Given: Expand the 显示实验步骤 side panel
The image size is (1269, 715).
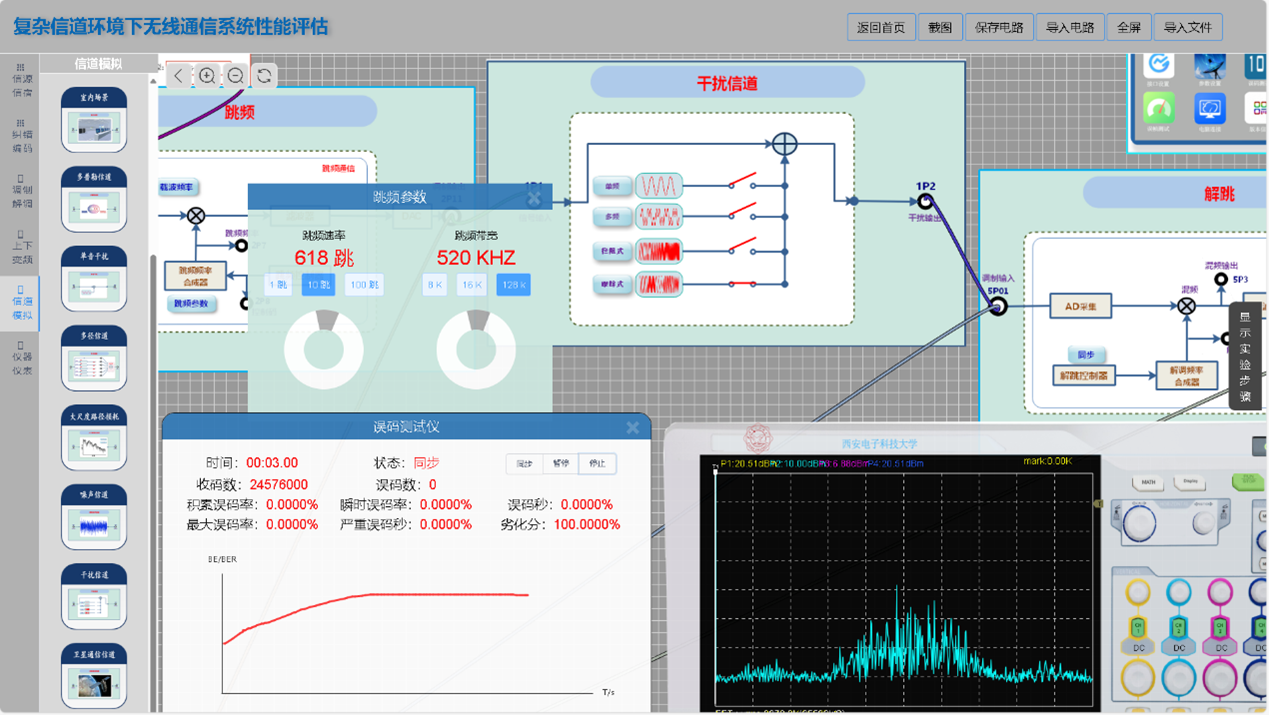Looking at the screenshot, I should [1245, 356].
